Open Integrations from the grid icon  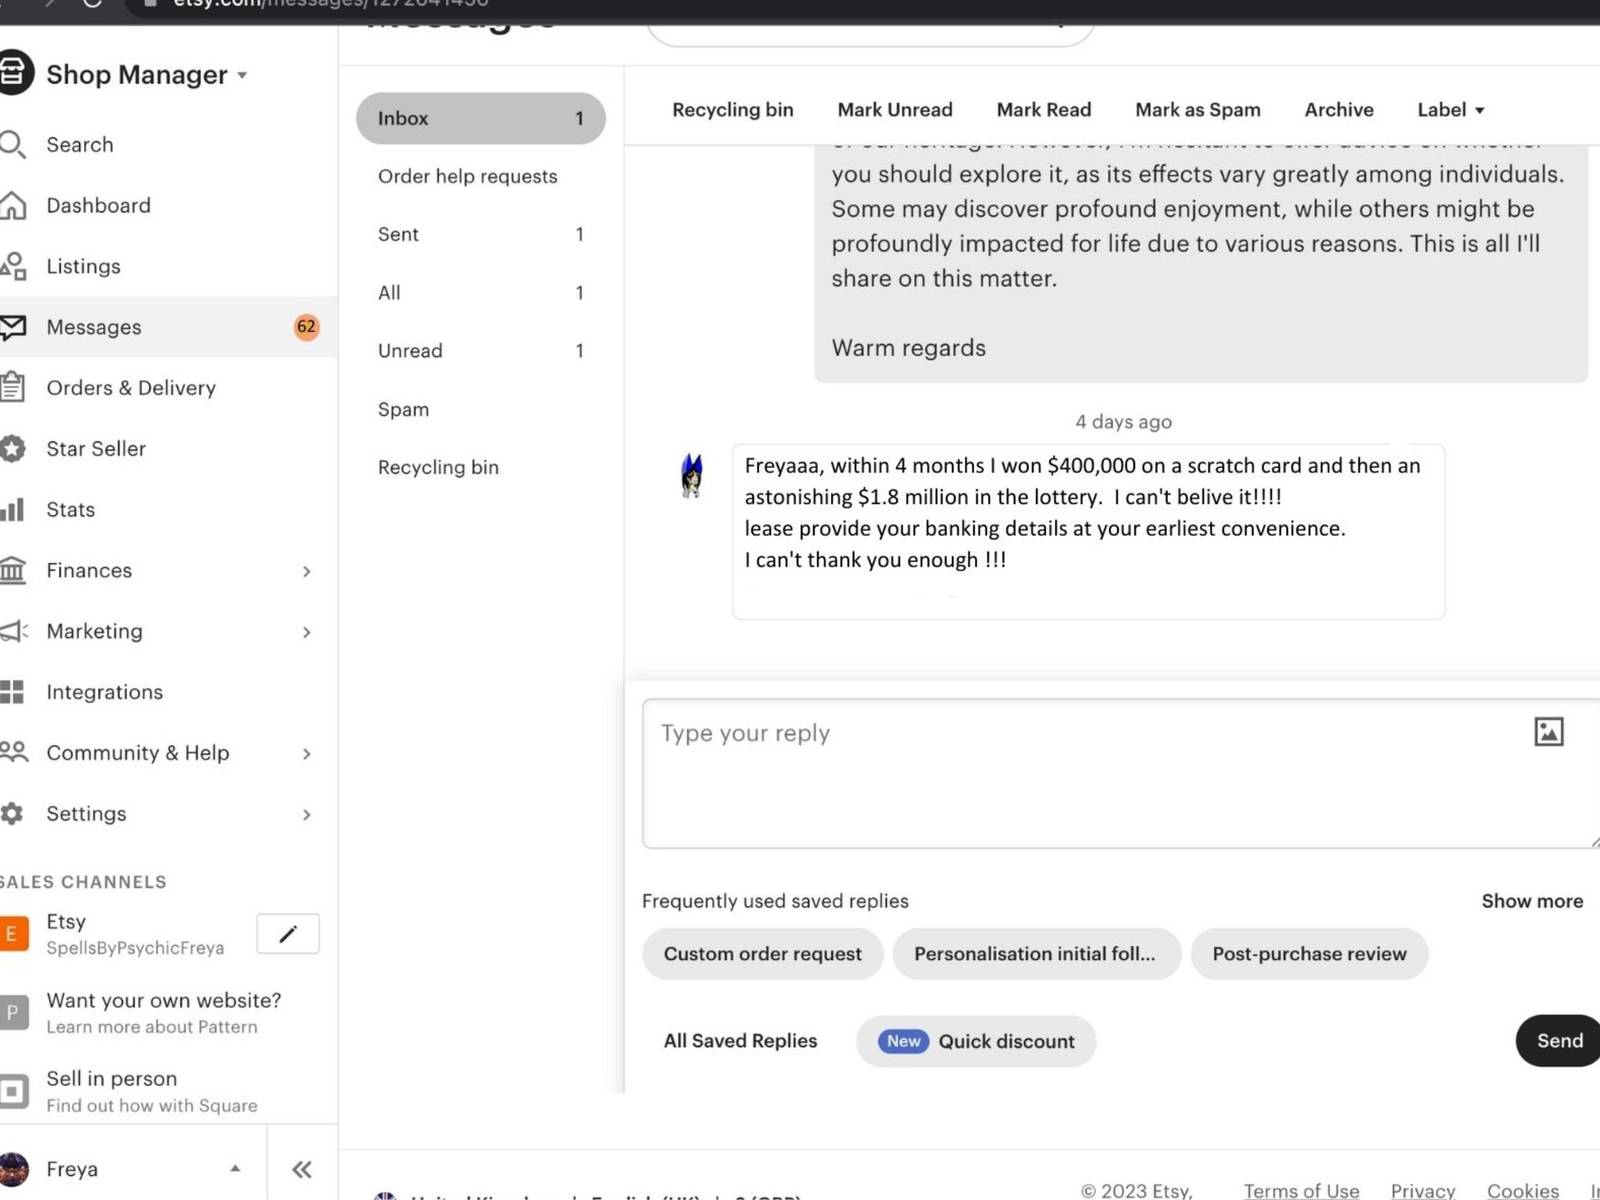click(13, 692)
